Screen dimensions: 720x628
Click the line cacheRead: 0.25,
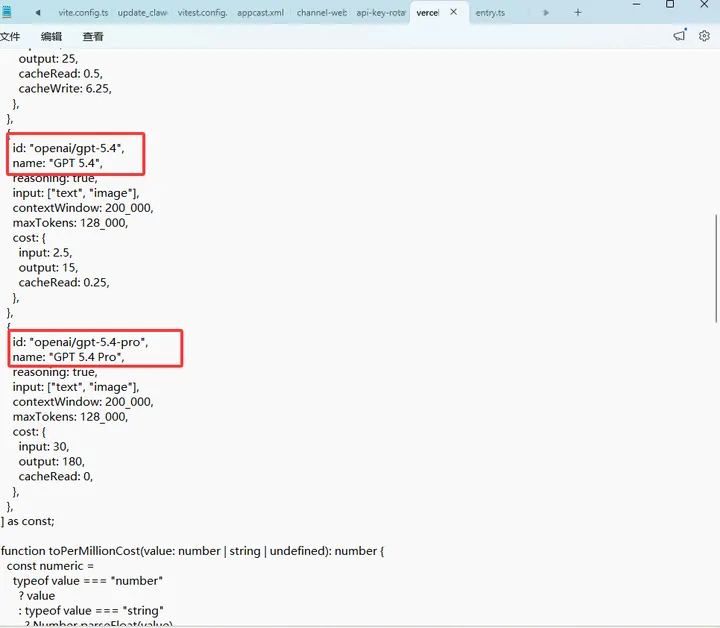coord(64,282)
